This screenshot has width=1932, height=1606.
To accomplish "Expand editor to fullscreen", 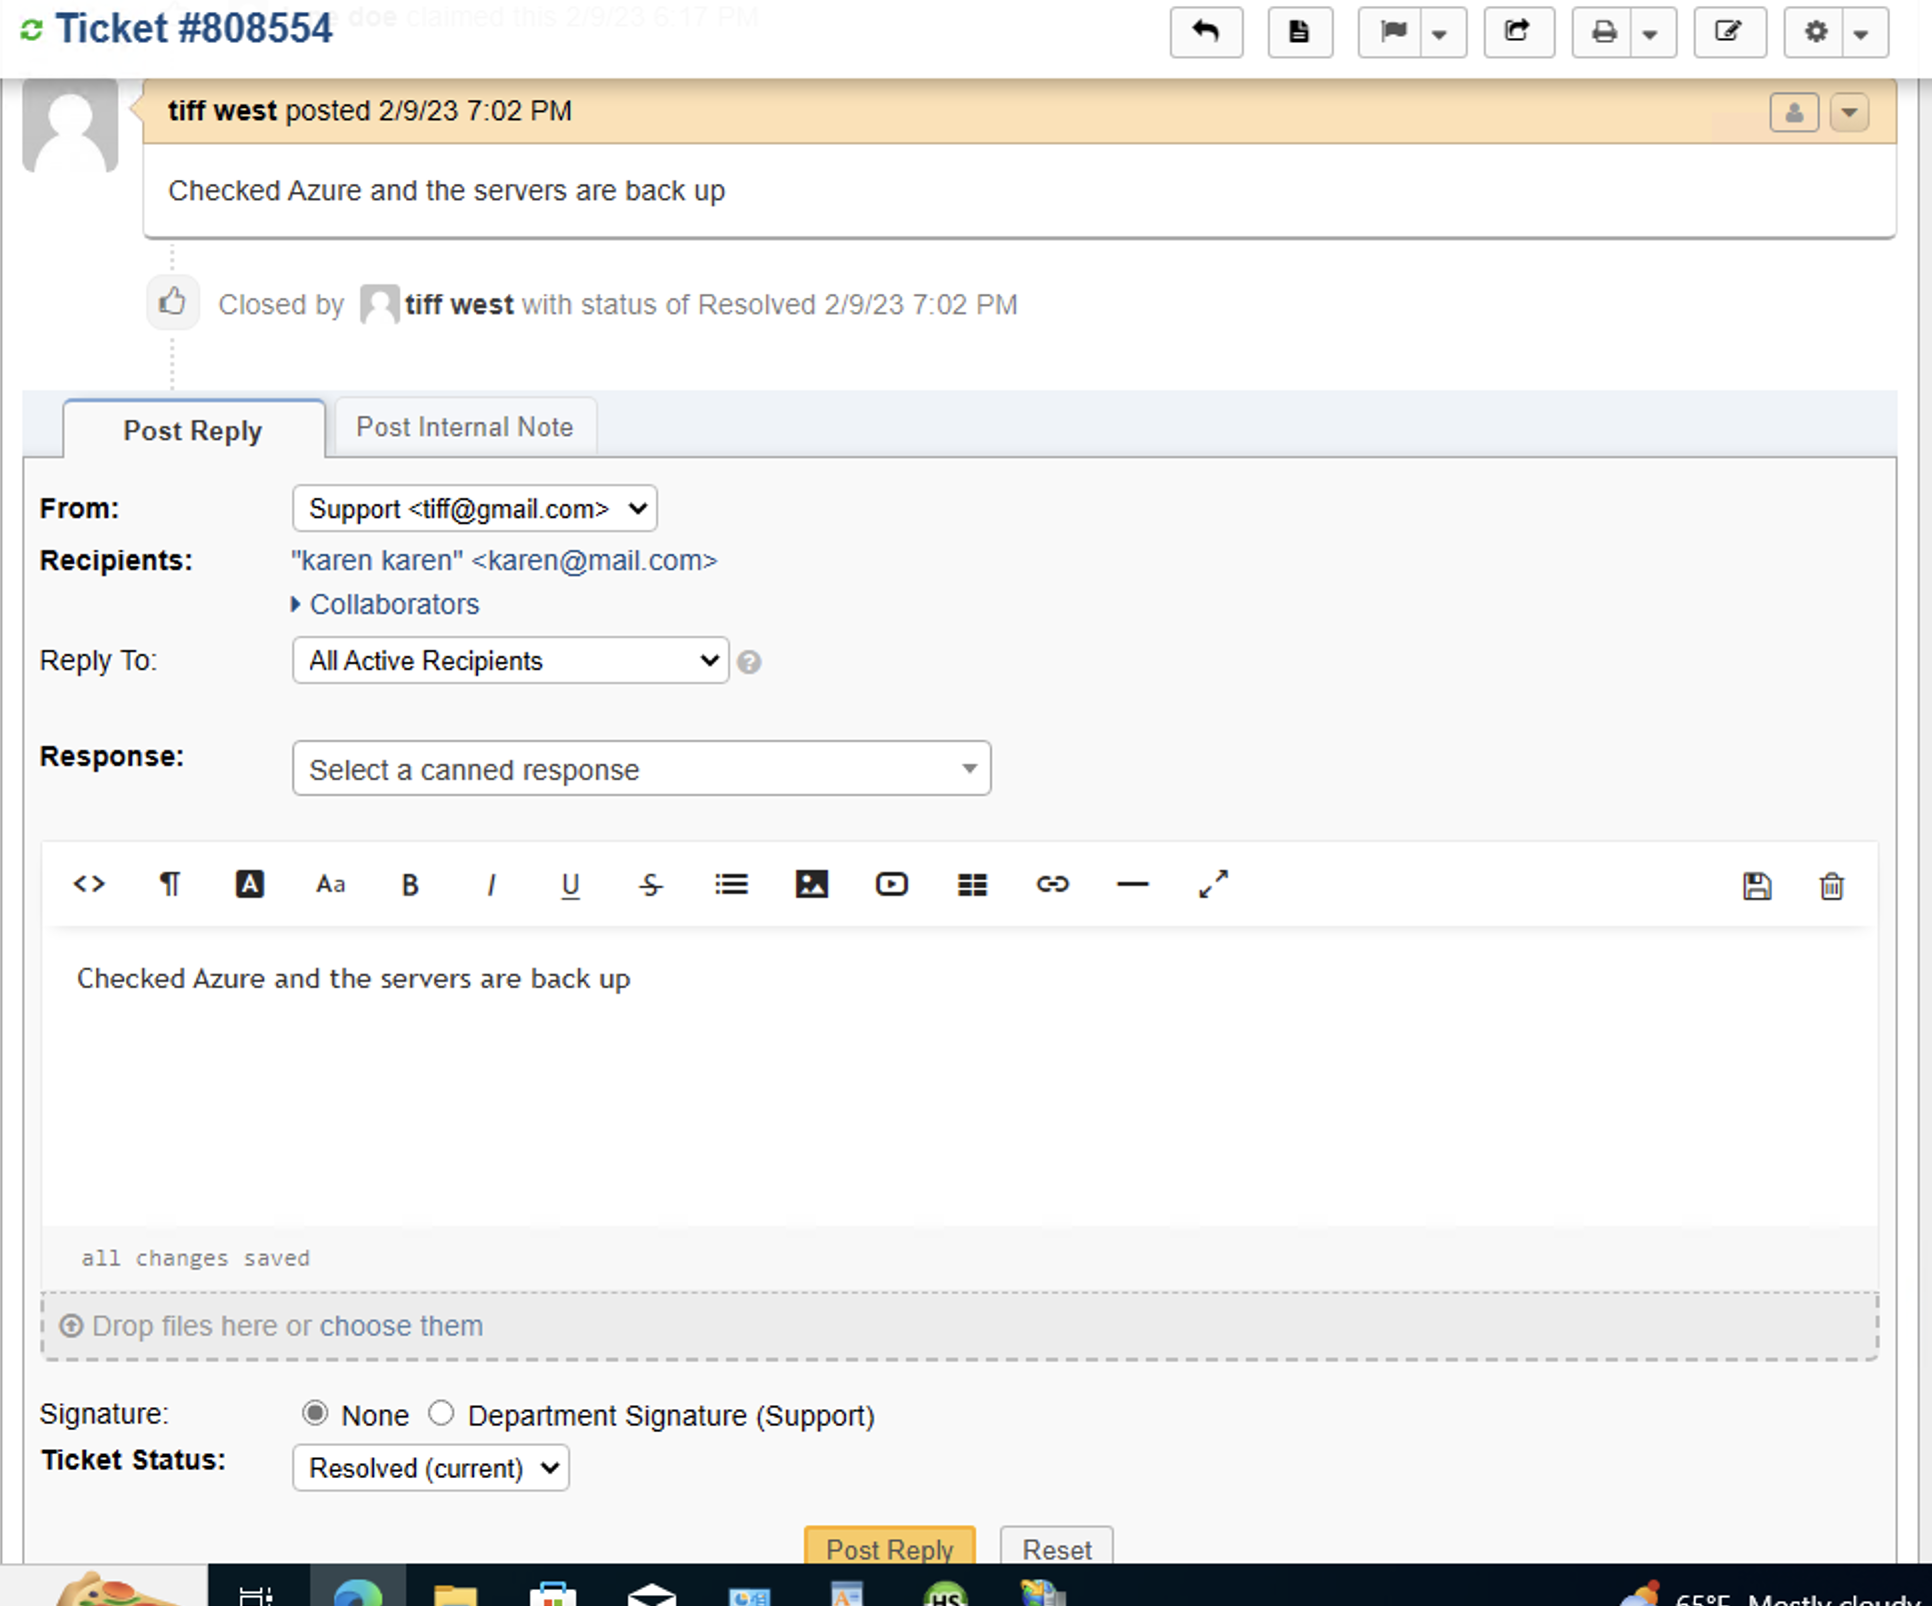I will pyautogui.click(x=1213, y=884).
